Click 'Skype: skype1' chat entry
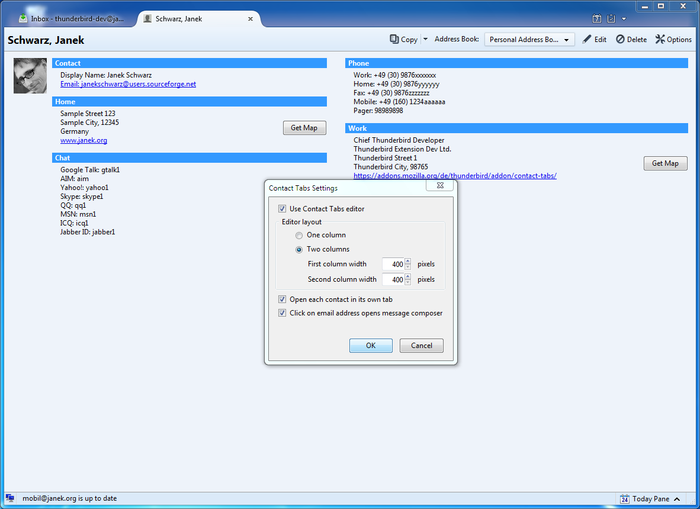The image size is (700, 509). (82, 196)
